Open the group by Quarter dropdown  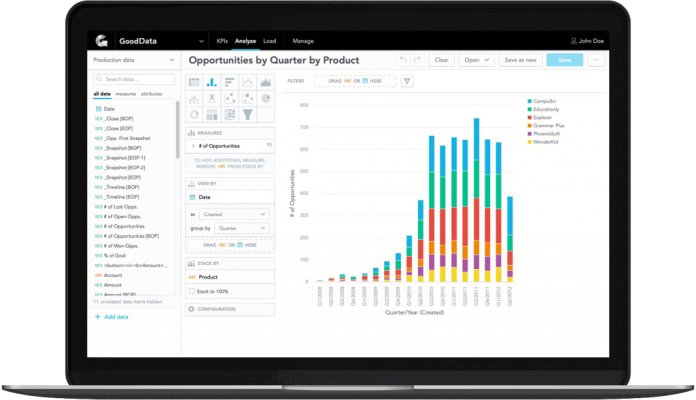[241, 228]
